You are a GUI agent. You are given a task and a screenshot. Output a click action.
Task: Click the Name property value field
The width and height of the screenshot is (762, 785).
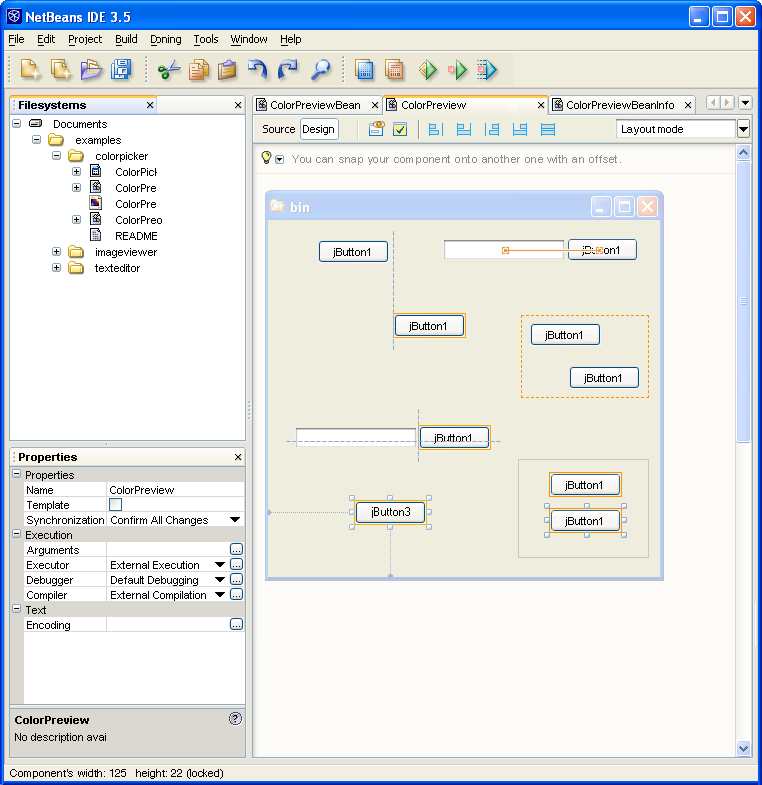175,490
